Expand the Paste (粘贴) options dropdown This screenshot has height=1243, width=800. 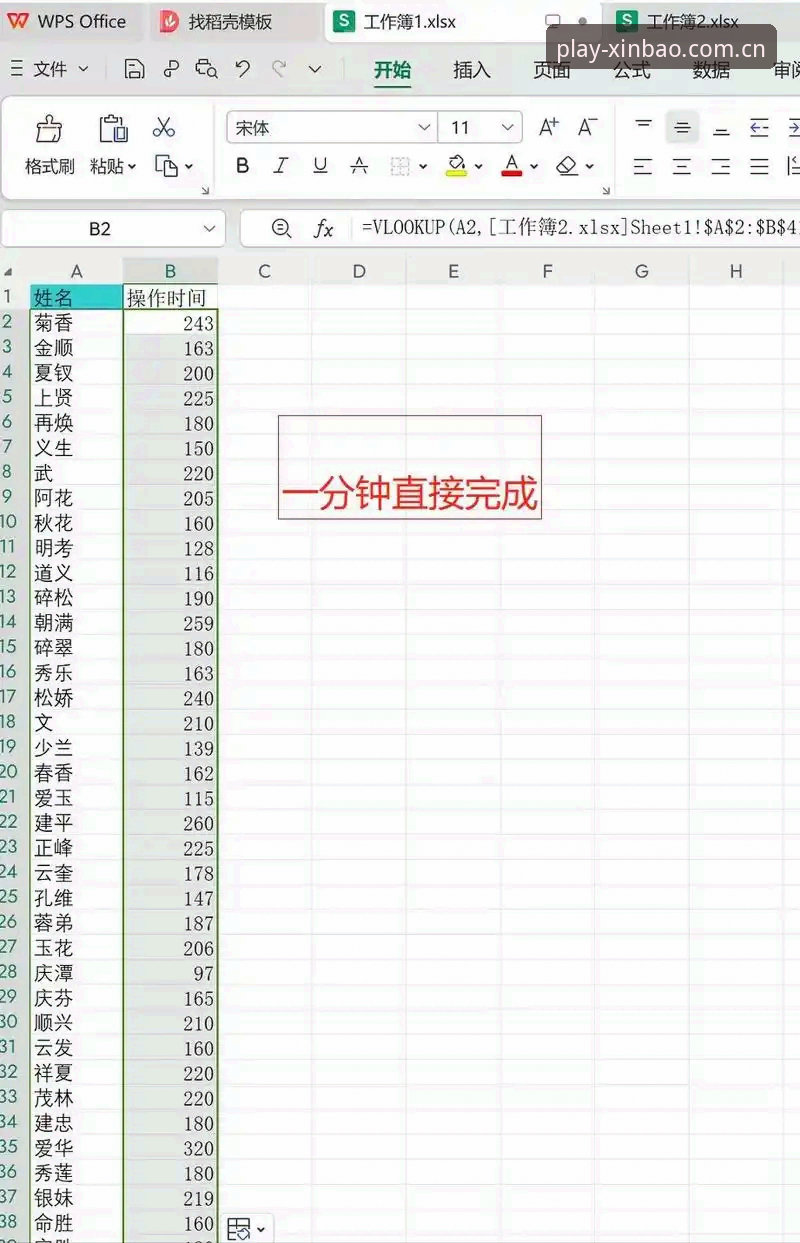(x=131, y=167)
